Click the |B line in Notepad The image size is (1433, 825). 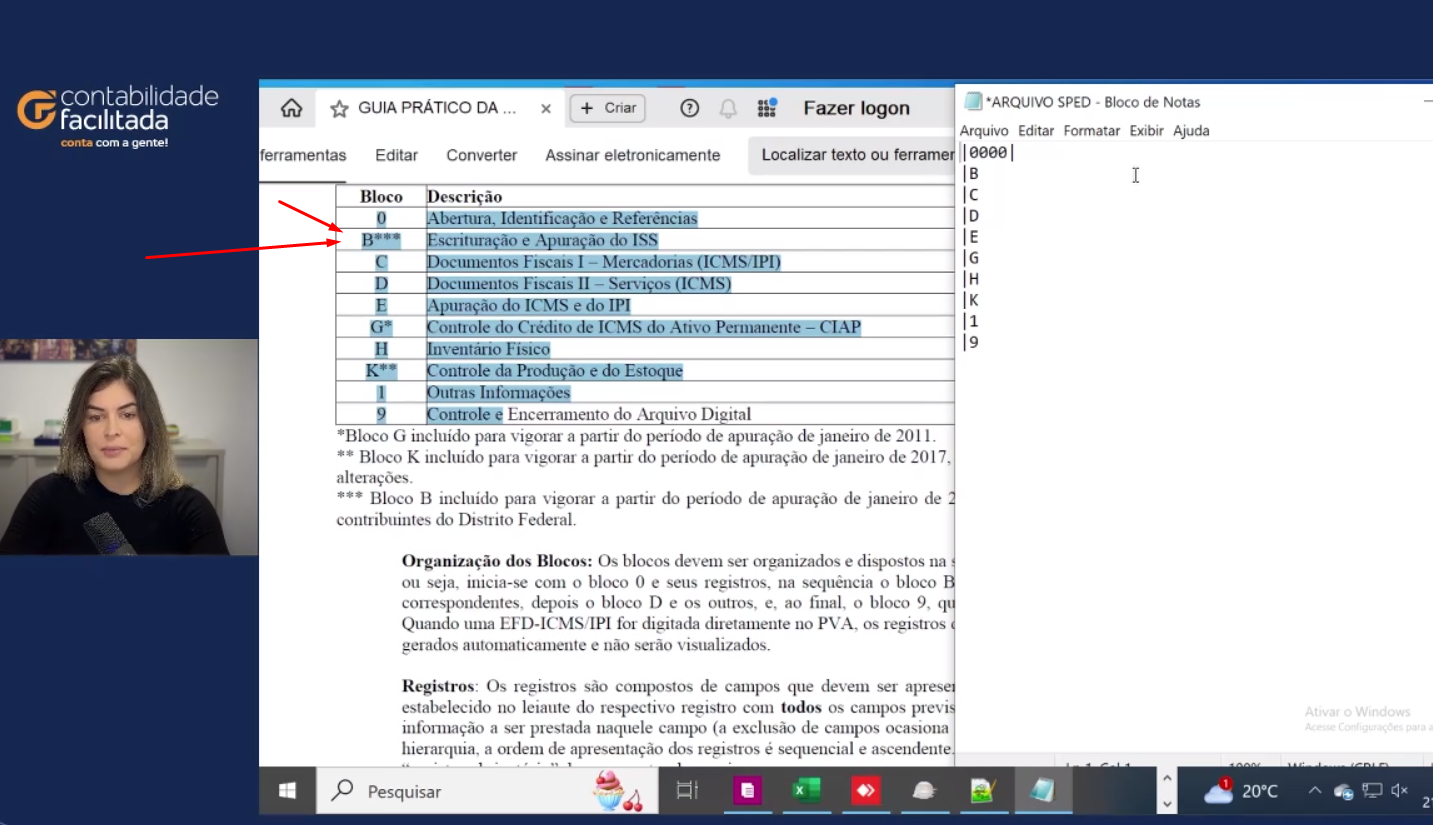click(x=970, y=174)
